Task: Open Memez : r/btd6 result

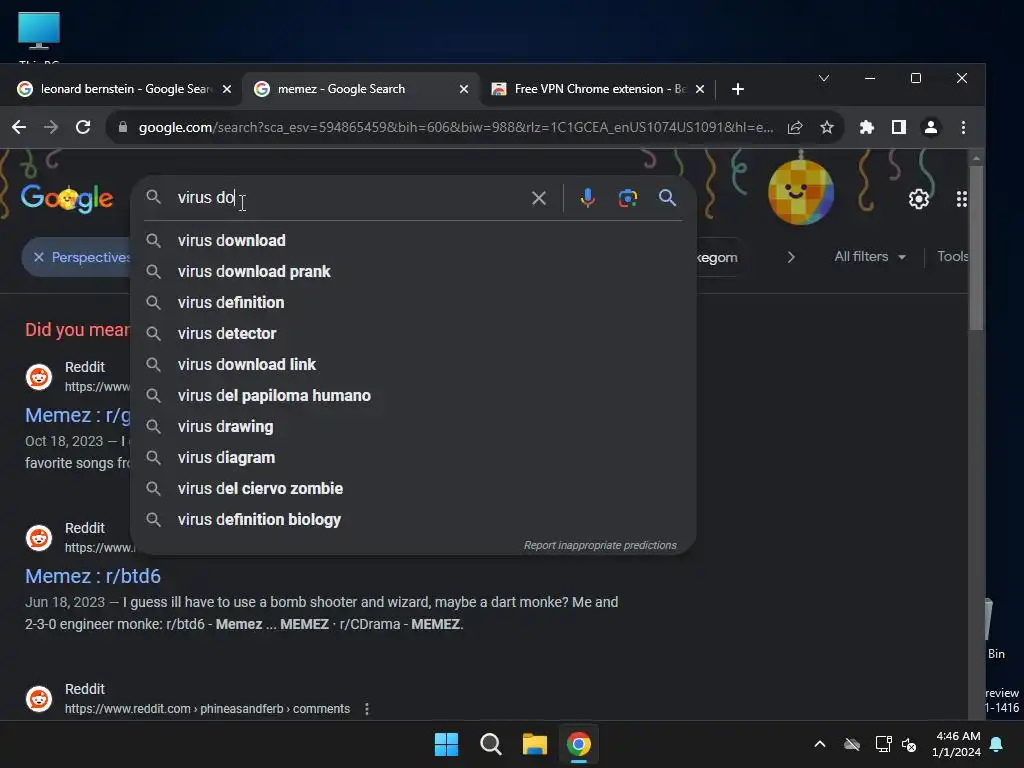Action: click(93, 576)
